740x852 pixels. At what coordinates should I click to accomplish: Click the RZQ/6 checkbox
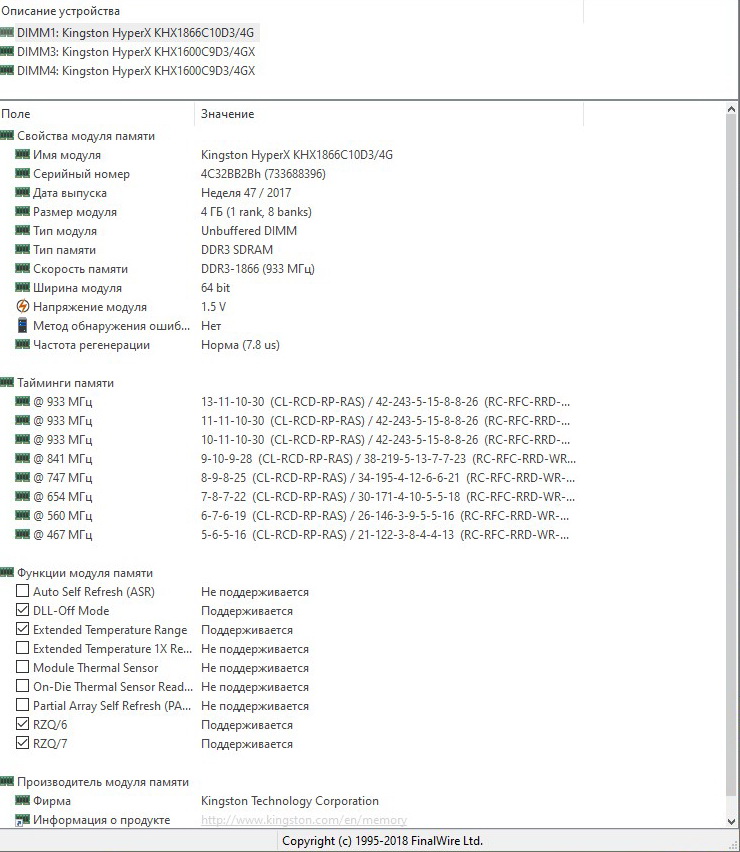[x=22, y=724]
